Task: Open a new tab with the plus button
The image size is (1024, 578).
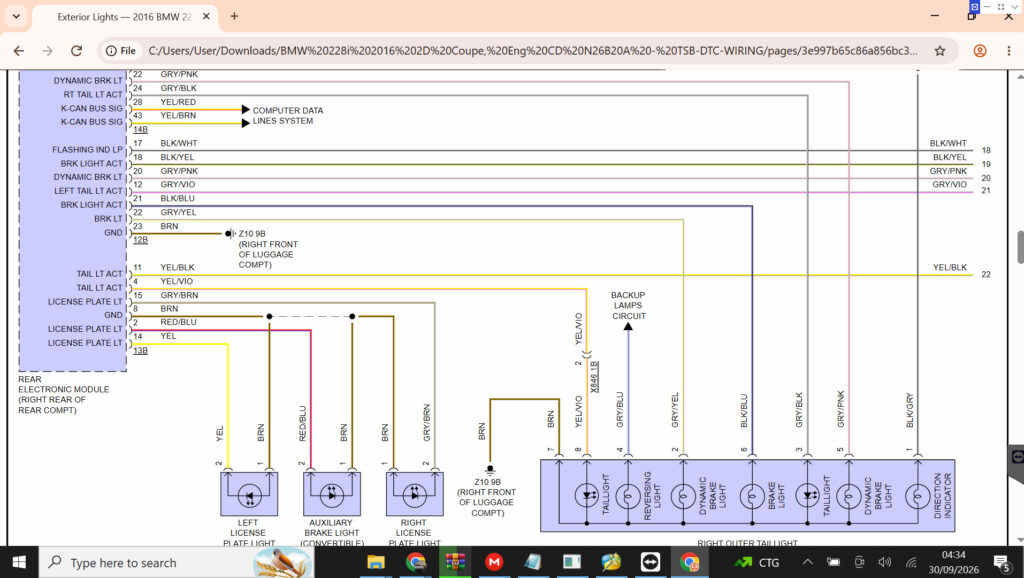Action: click(234, 16)
